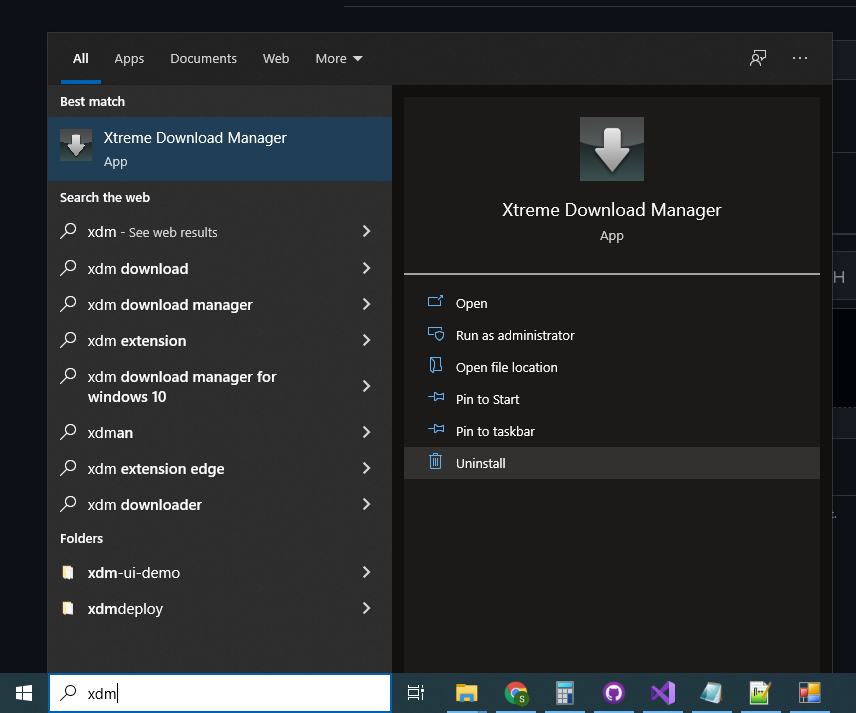Launch GitHub Desktop from the taskbar

[x=613, y=692]
